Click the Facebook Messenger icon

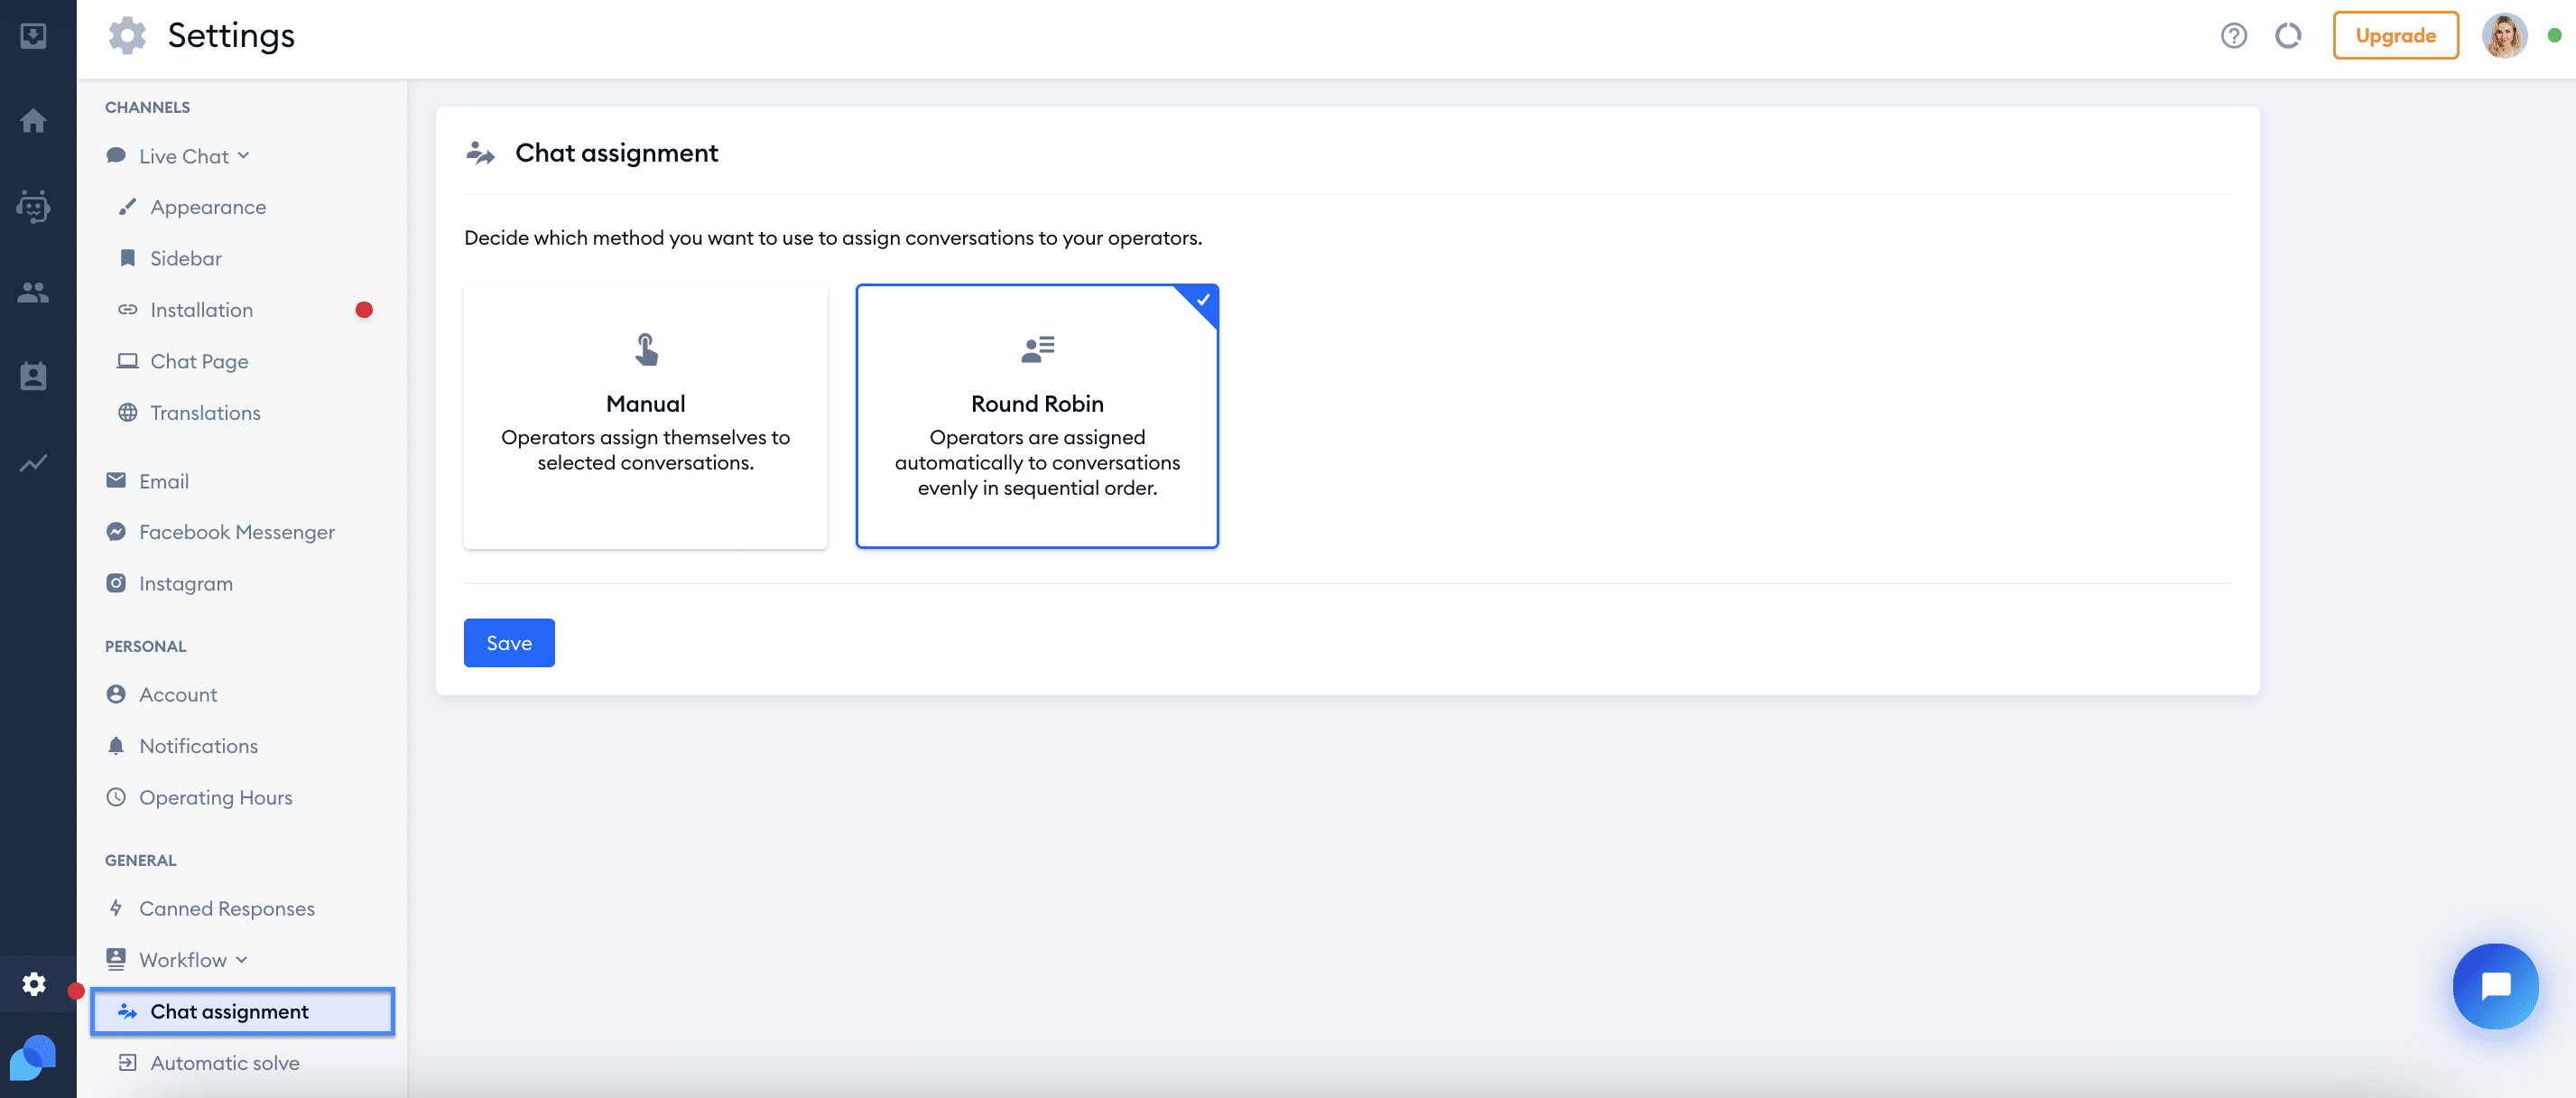click(116, 532)
